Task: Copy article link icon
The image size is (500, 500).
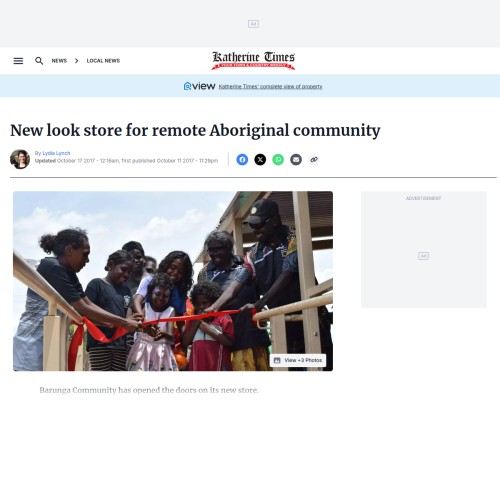Action: click(314, 160)
